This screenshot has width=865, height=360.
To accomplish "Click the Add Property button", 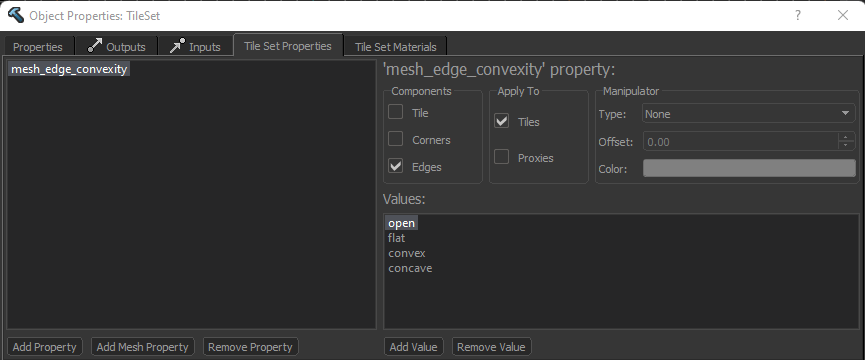I will pyautogui.click(x=45, y=347).
